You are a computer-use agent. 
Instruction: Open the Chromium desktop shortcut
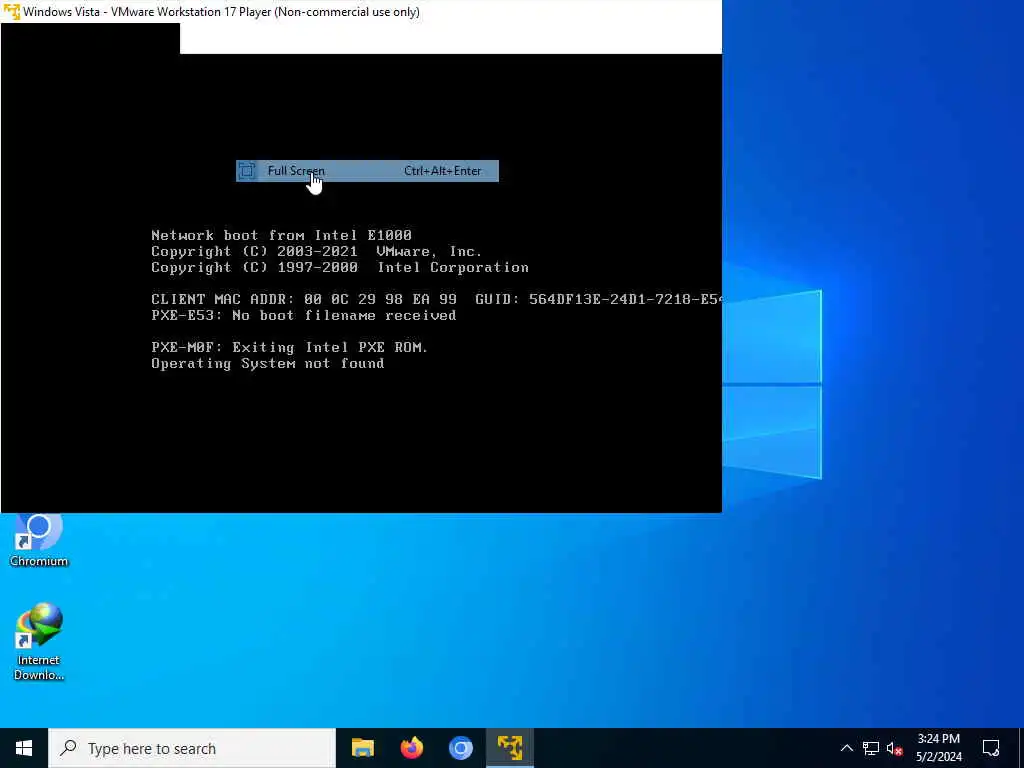coord(39,541)
